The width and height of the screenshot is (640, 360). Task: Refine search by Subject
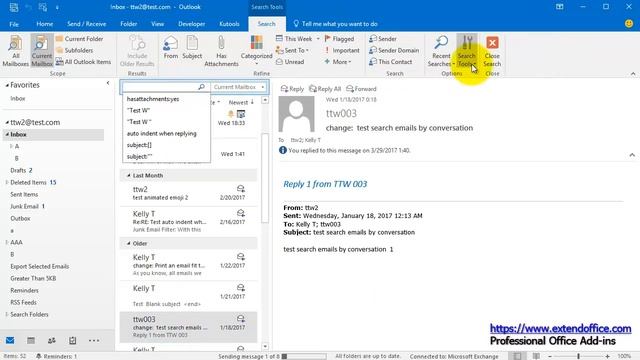click(192, 48)
